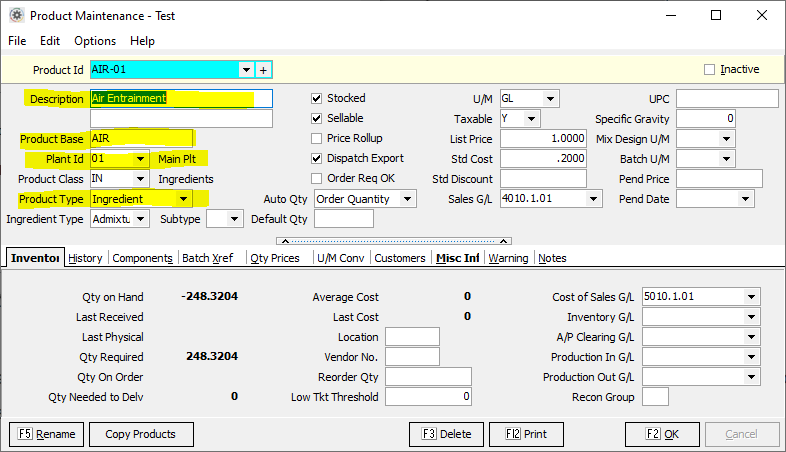Toggle the Inactive checkbox
Image resolution: width=786 pixels, height=452 pixels.
710,70
